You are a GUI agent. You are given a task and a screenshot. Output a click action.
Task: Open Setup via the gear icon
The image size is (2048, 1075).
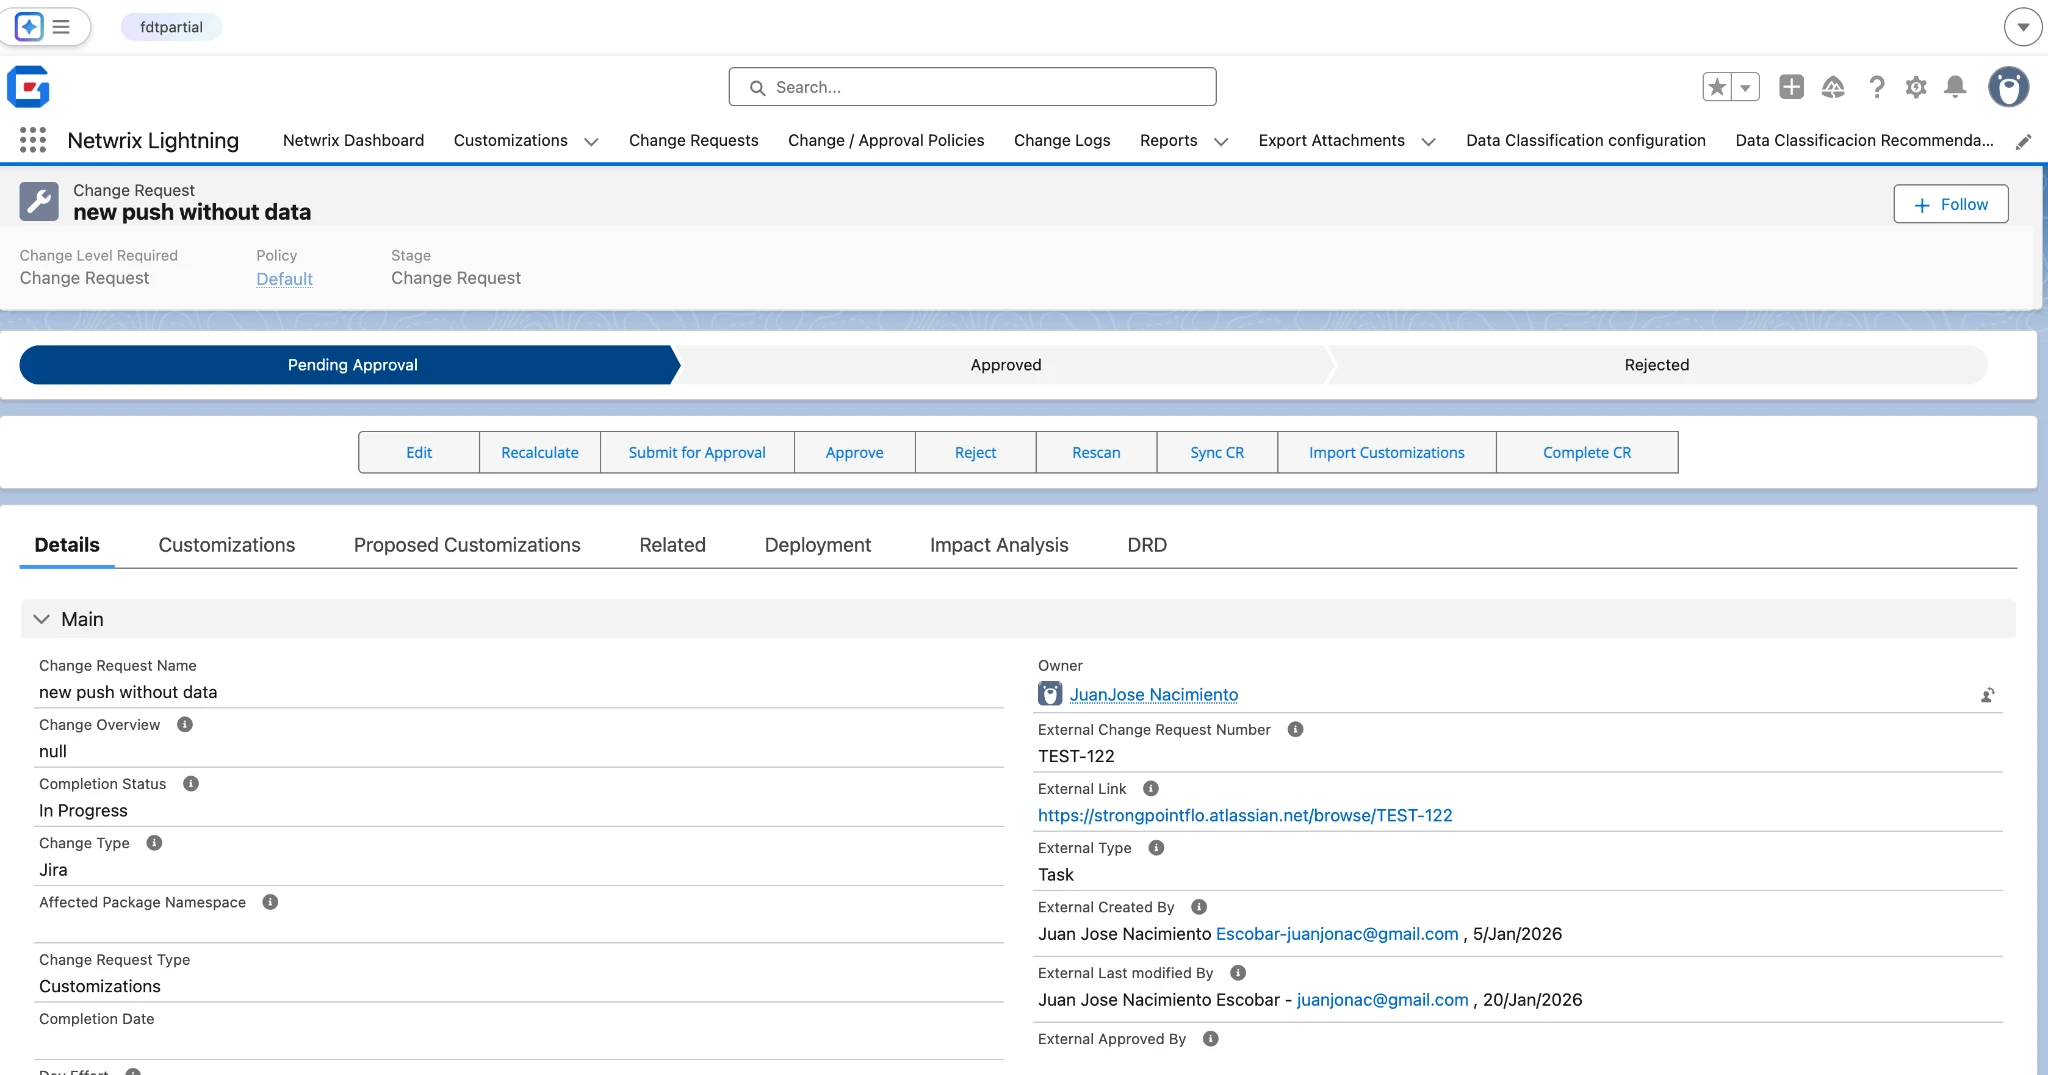coord(1916,87)
